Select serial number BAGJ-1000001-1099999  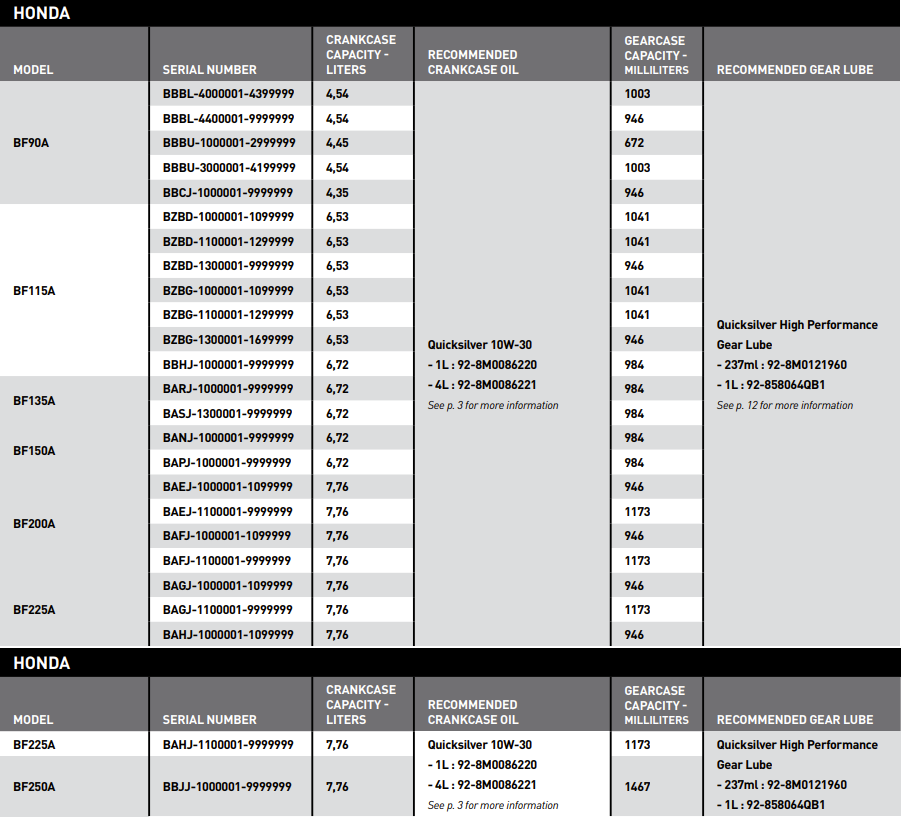tap(228, 586)
